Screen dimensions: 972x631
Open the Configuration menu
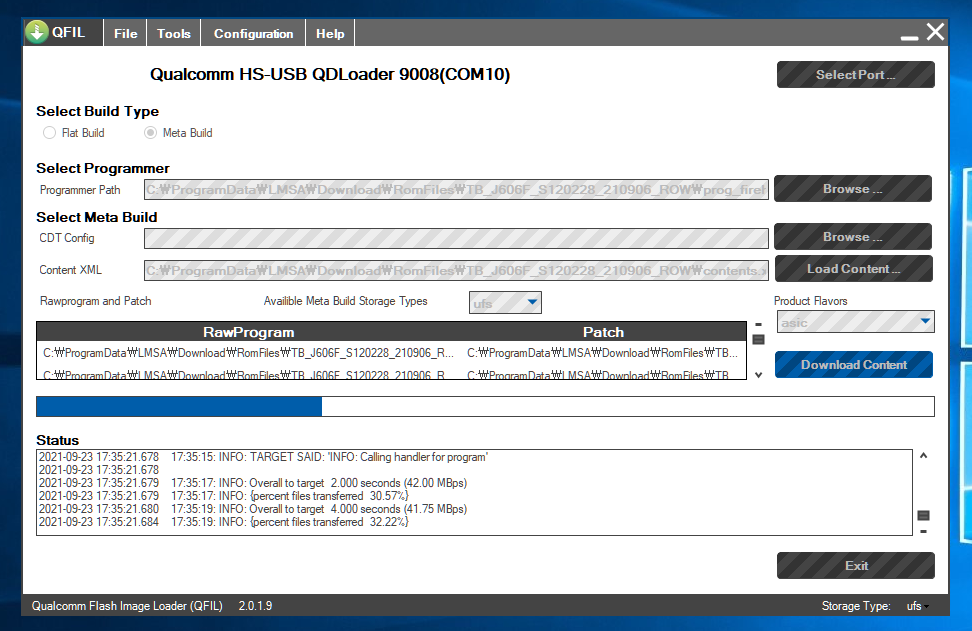[253, 33]
